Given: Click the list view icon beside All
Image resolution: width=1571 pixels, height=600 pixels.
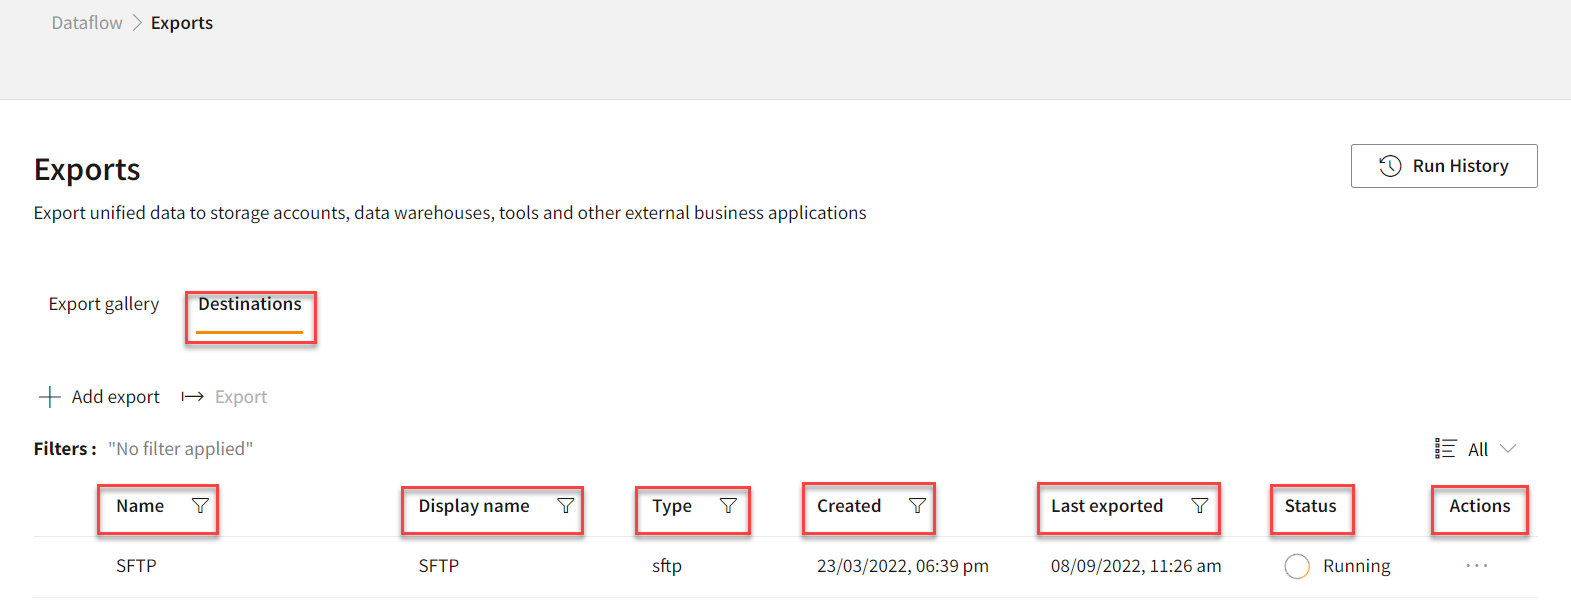Looking at the screenshot, I should point(1445,449).
